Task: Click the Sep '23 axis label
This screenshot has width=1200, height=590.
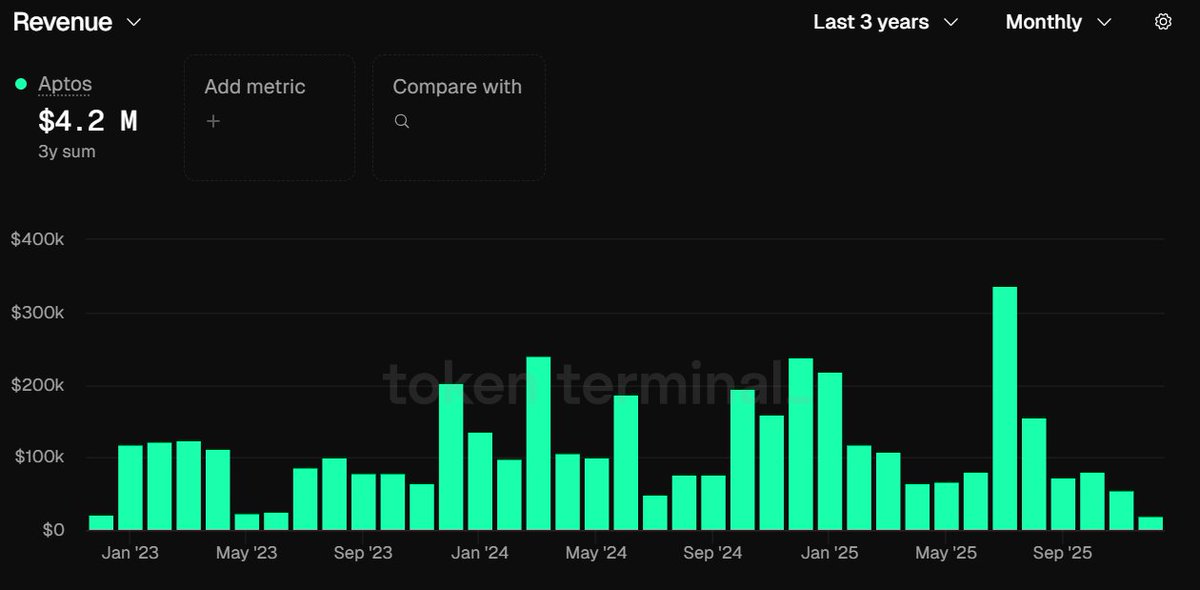Action: (x=363, y=553)
